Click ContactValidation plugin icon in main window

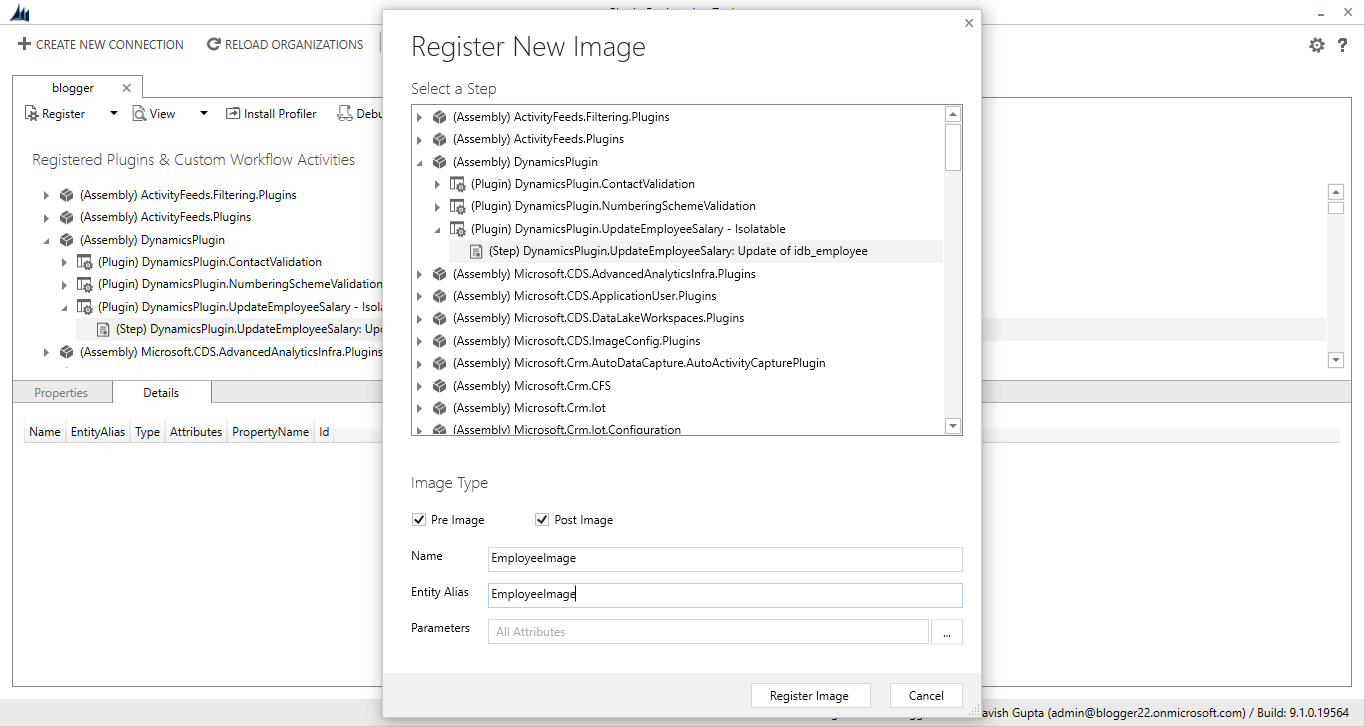click(85, 262)
